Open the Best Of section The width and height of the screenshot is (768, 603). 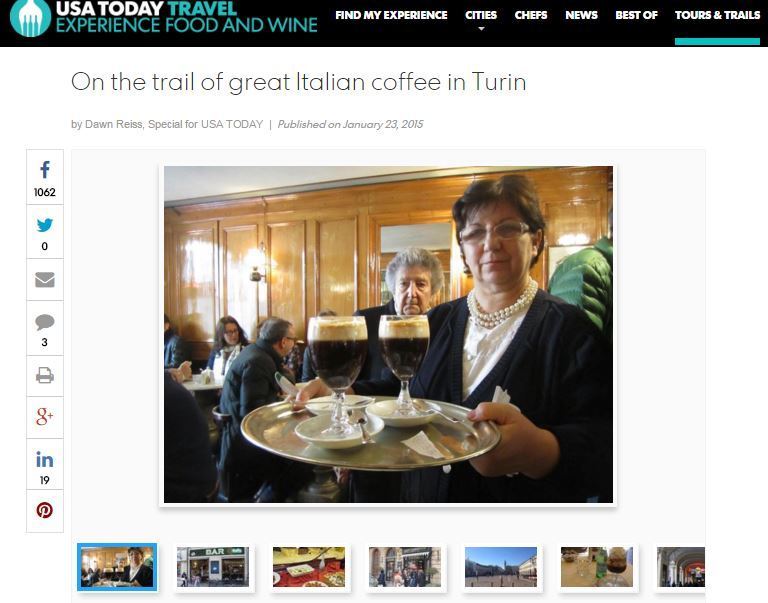tap(636, 15)
